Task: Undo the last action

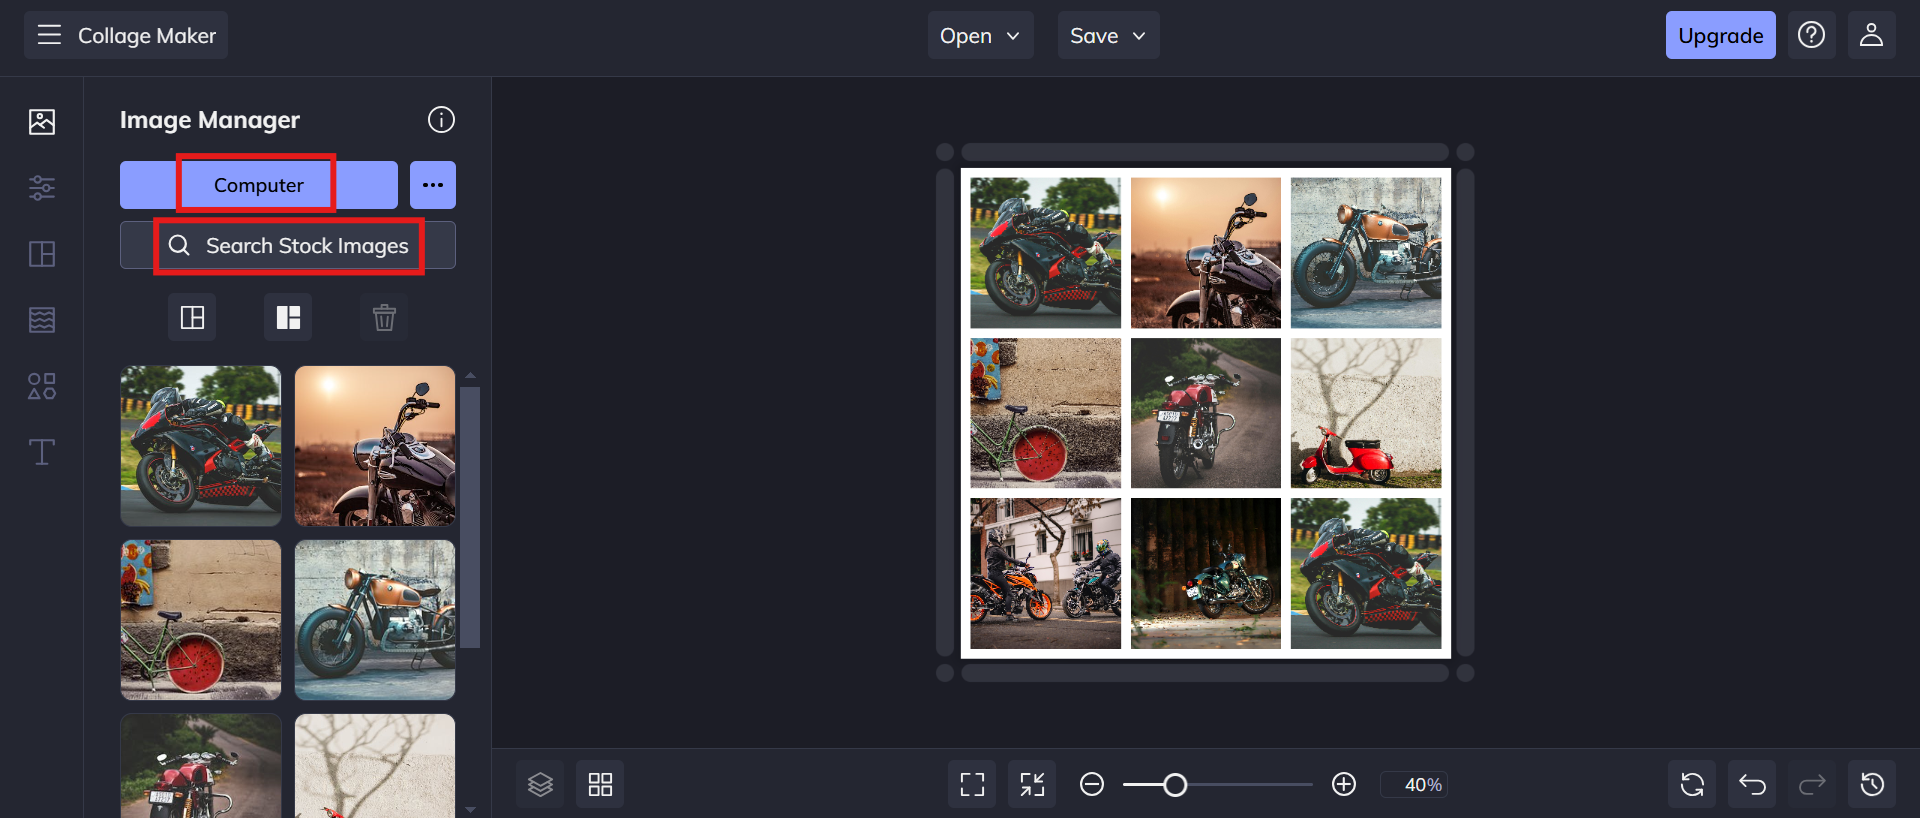Action: 1752,784
